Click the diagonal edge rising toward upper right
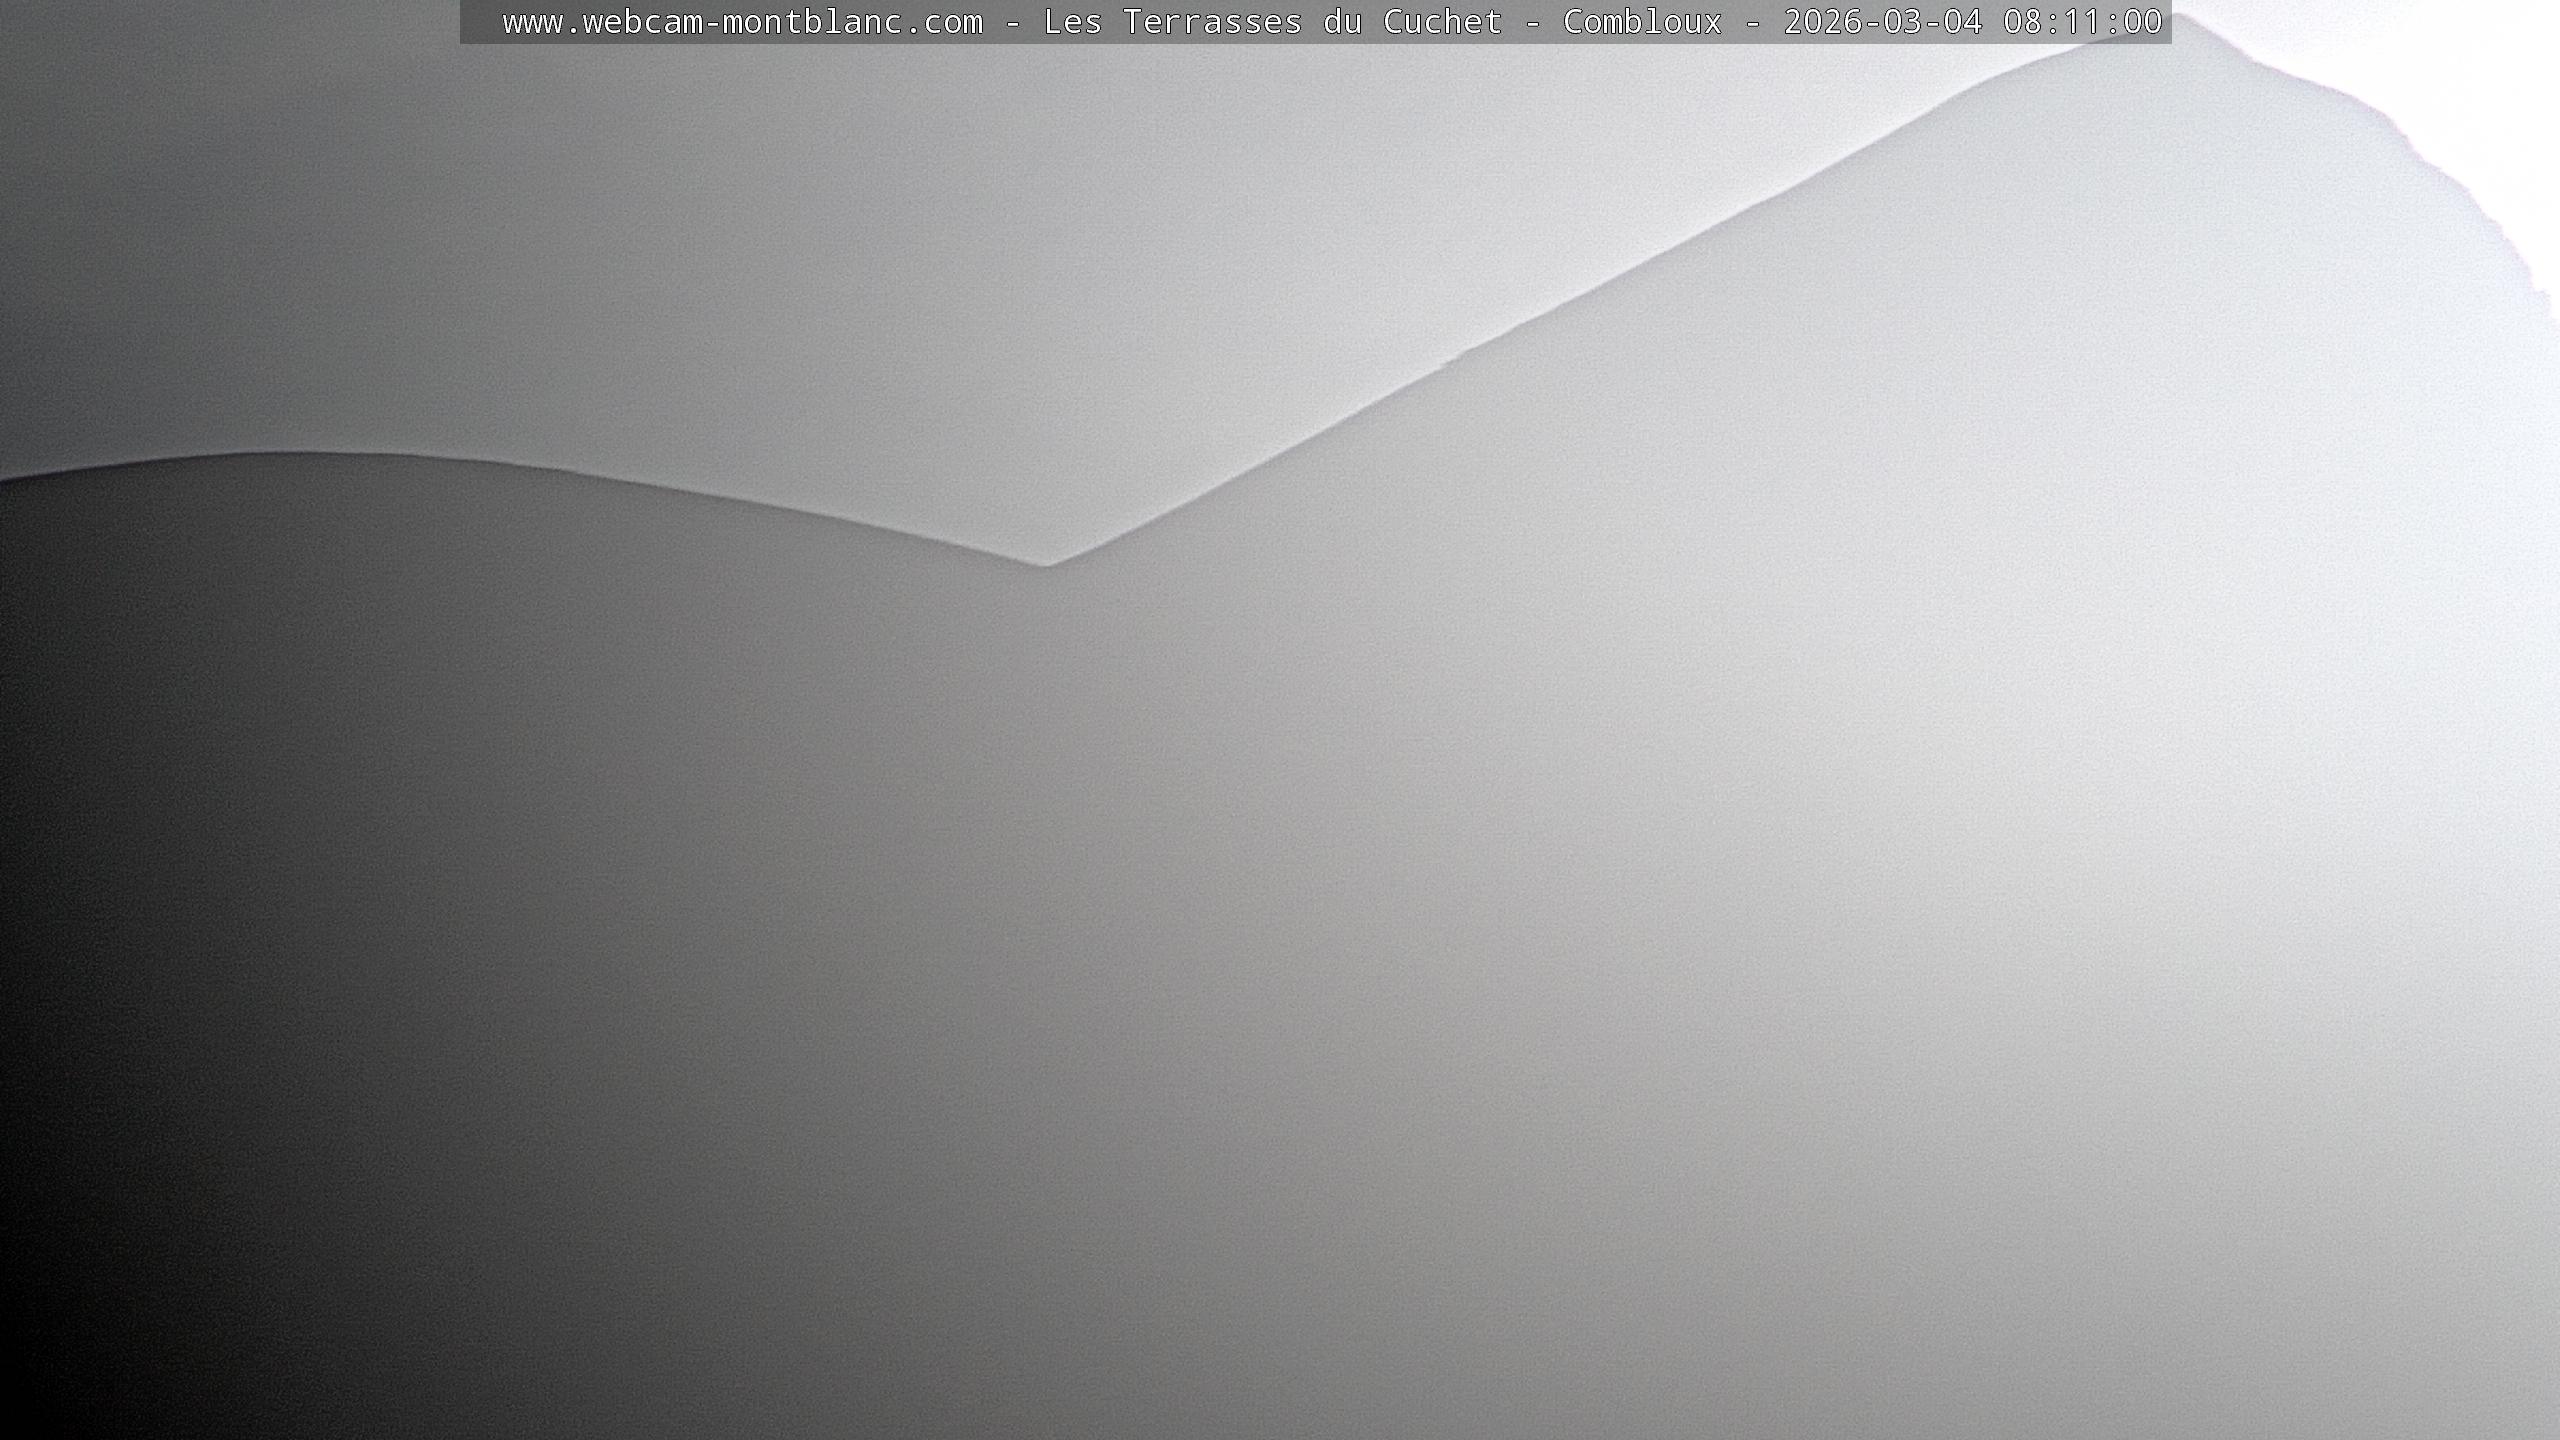Image resolution: width=2560 pixels, height=1440 pixels. 1600,285
